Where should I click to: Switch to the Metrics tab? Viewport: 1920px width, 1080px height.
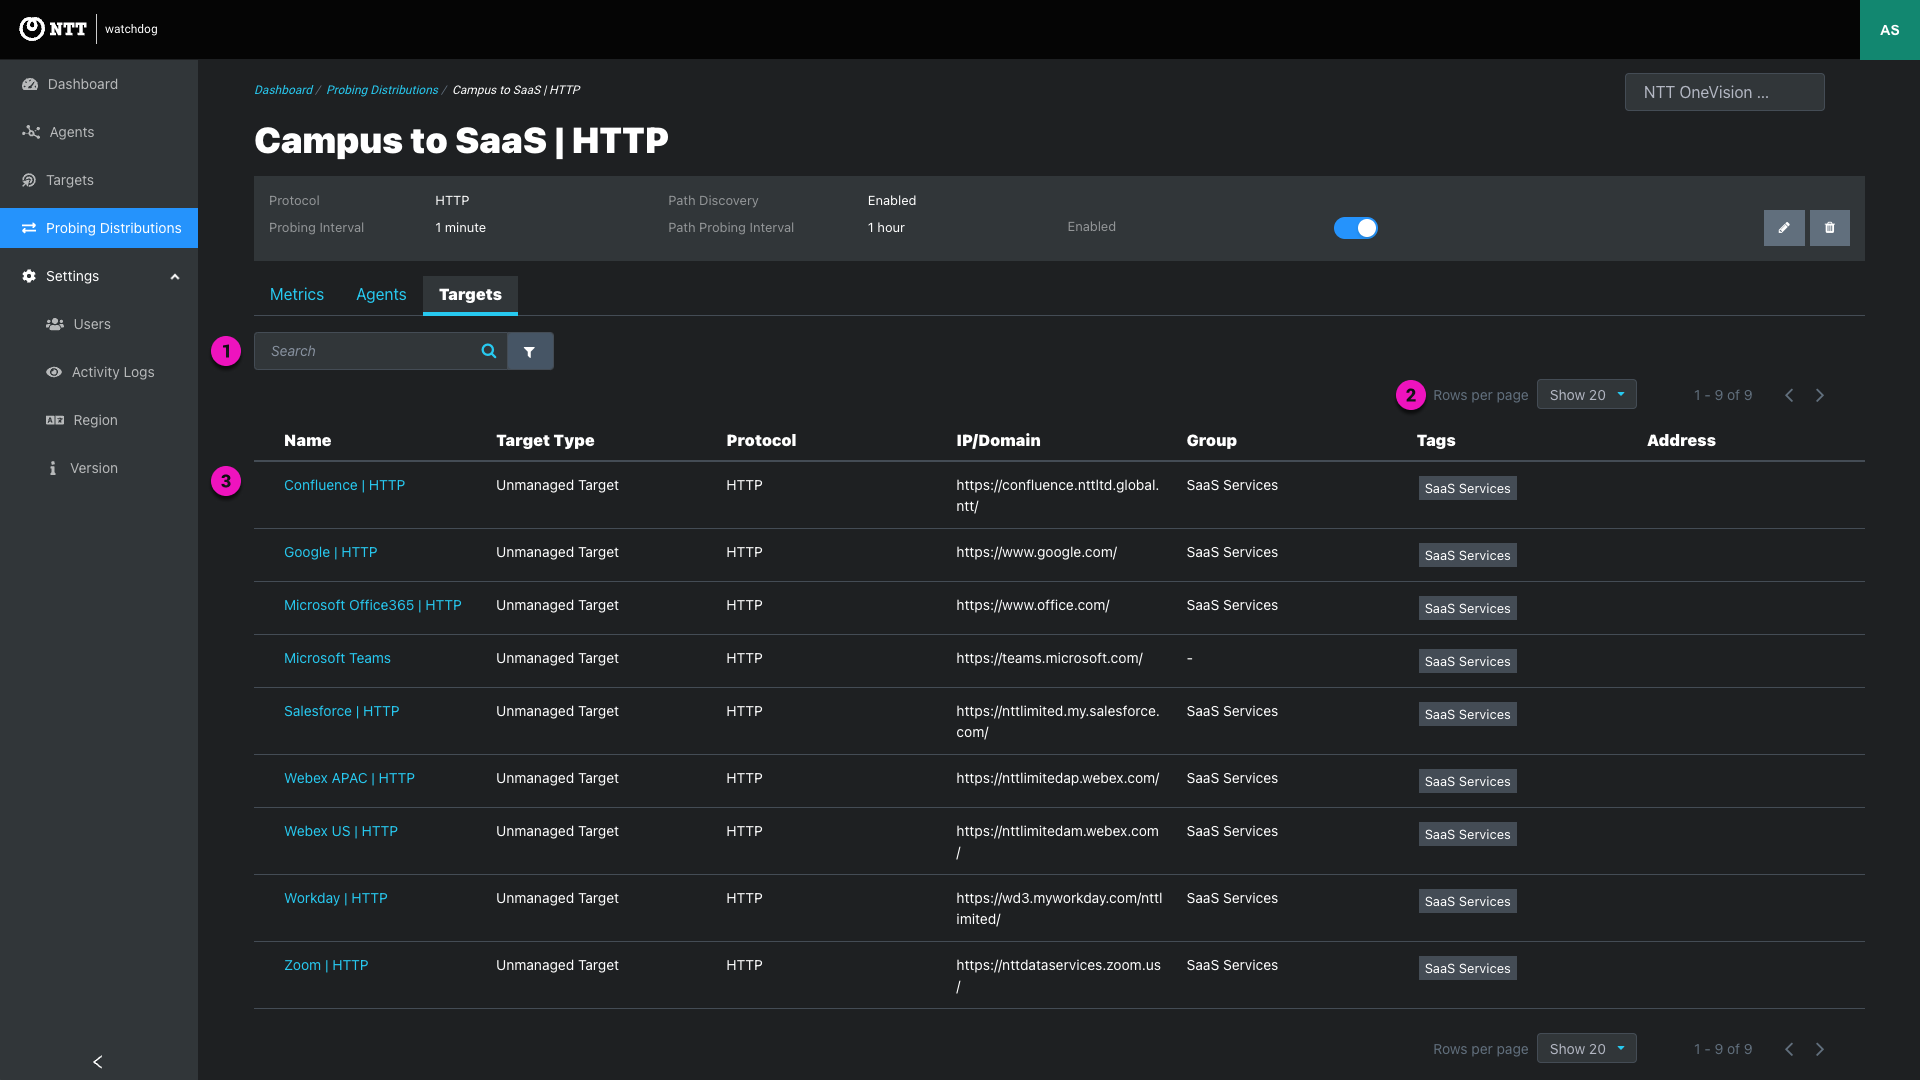[x=297, y=295]
